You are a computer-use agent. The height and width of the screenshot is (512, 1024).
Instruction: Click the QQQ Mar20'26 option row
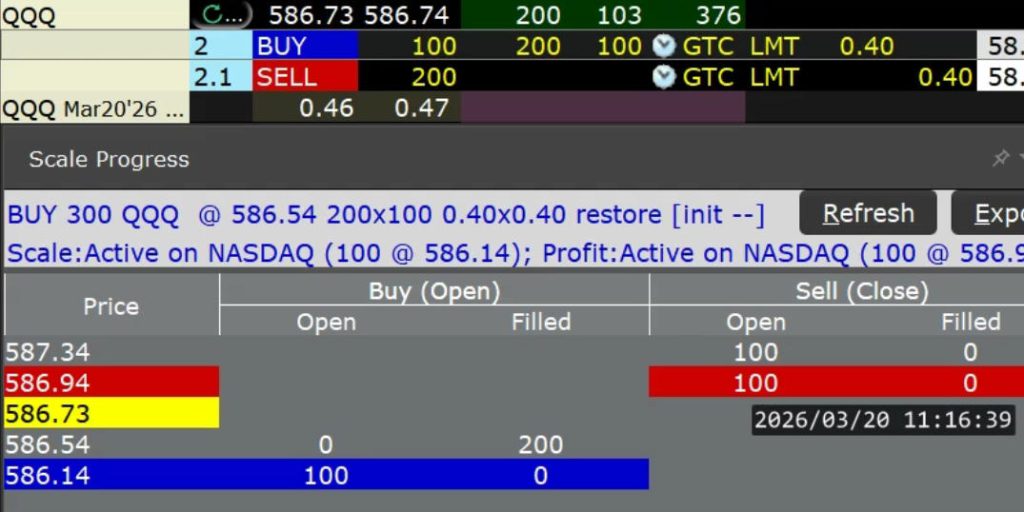[x=95, y=108]
